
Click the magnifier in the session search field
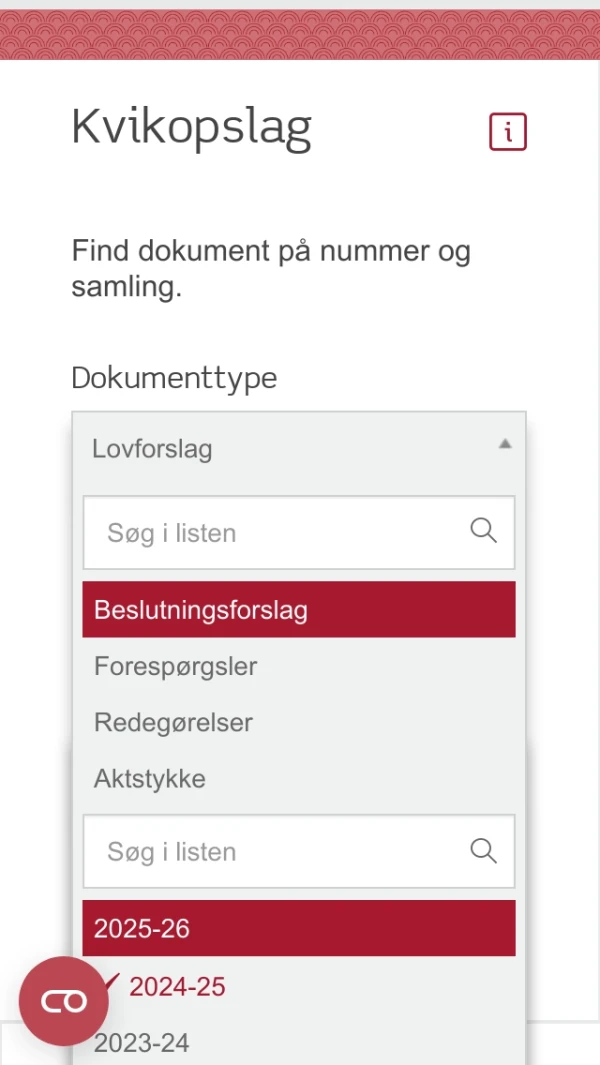(483, 850)
